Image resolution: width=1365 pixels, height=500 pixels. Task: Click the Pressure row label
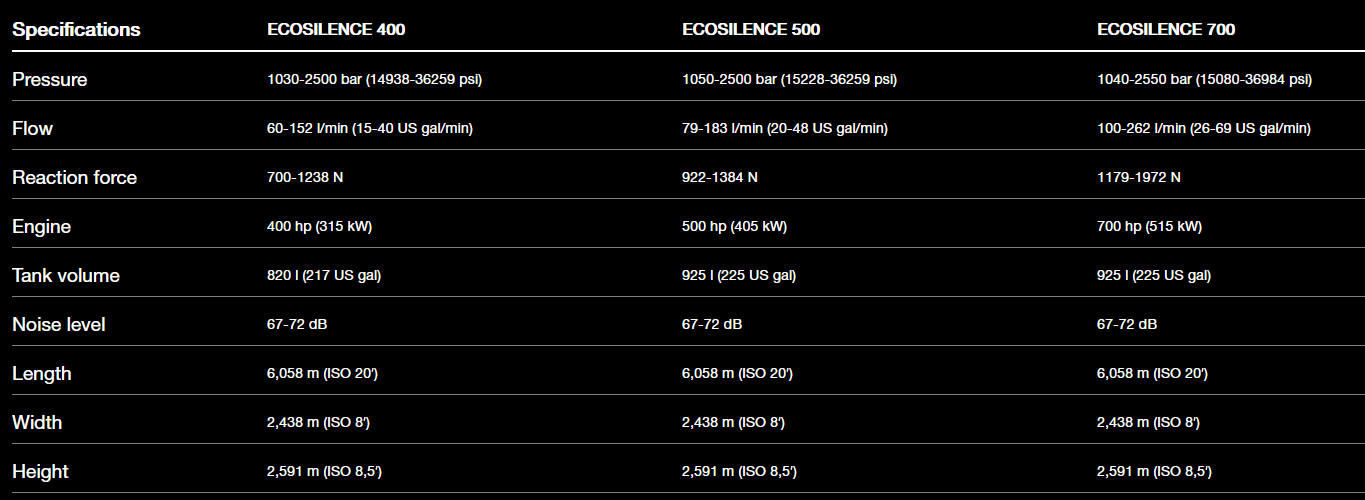[50, 80]
